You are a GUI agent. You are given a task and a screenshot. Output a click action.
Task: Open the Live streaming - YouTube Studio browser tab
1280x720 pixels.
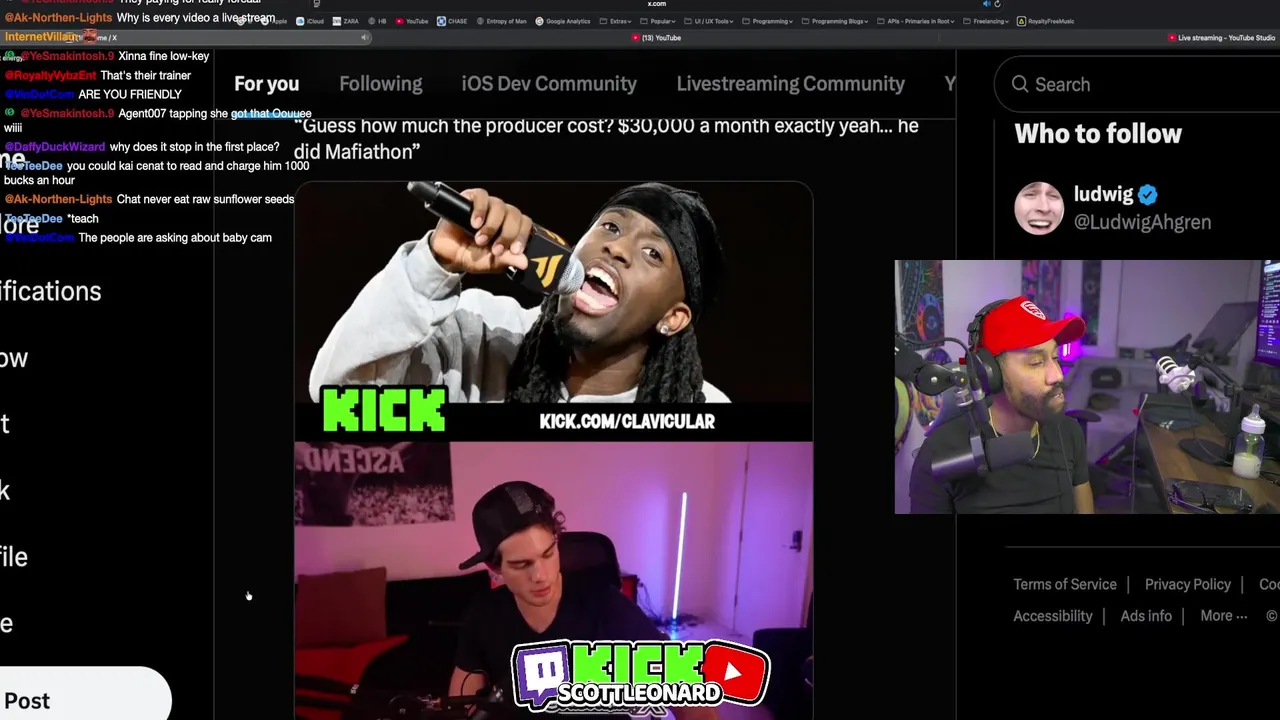point(1221,38)
